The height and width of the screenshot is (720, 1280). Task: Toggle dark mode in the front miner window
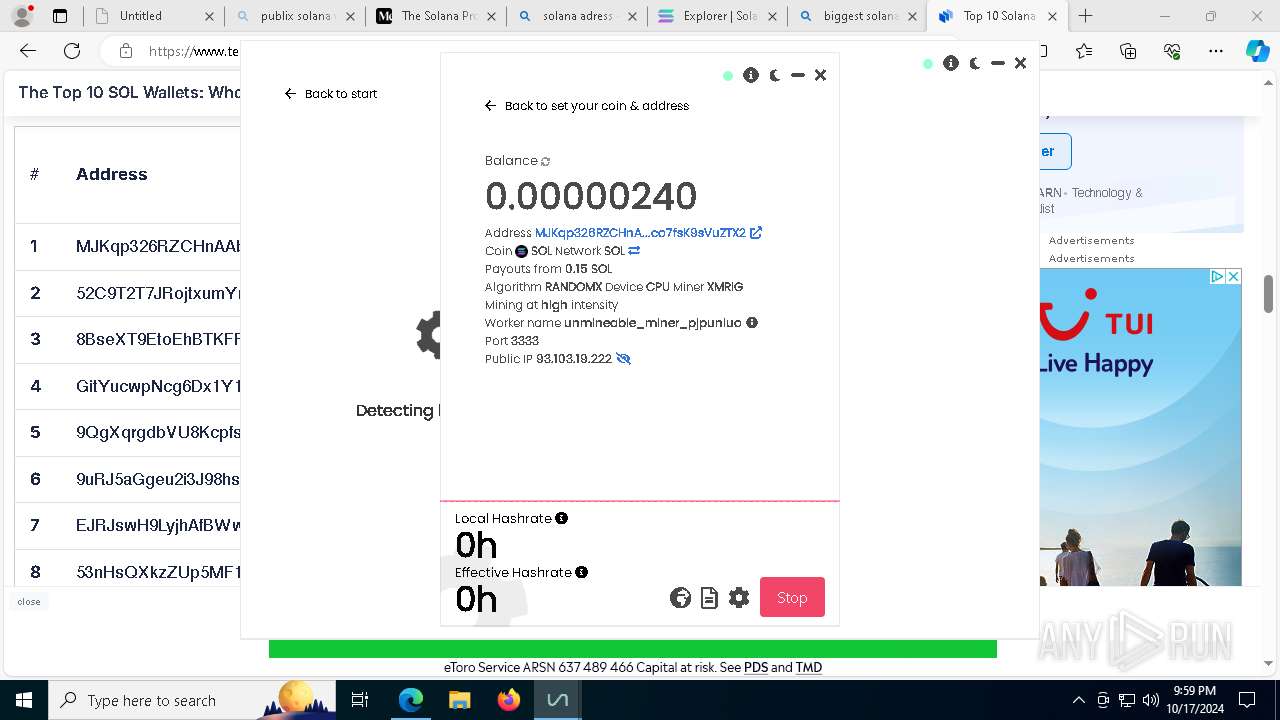coord(775,75)
